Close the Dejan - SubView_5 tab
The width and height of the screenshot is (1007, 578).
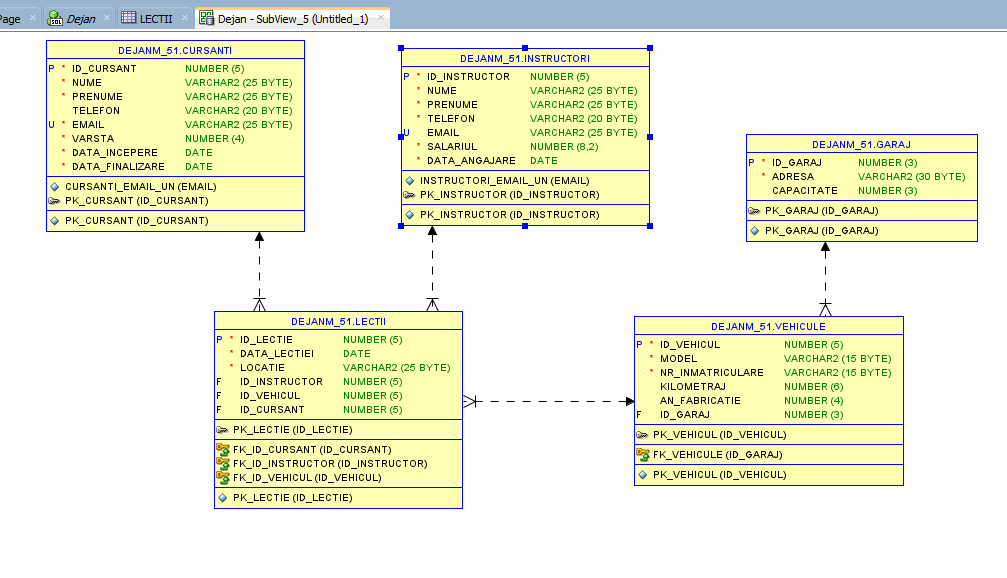click(x=381, y=17)
